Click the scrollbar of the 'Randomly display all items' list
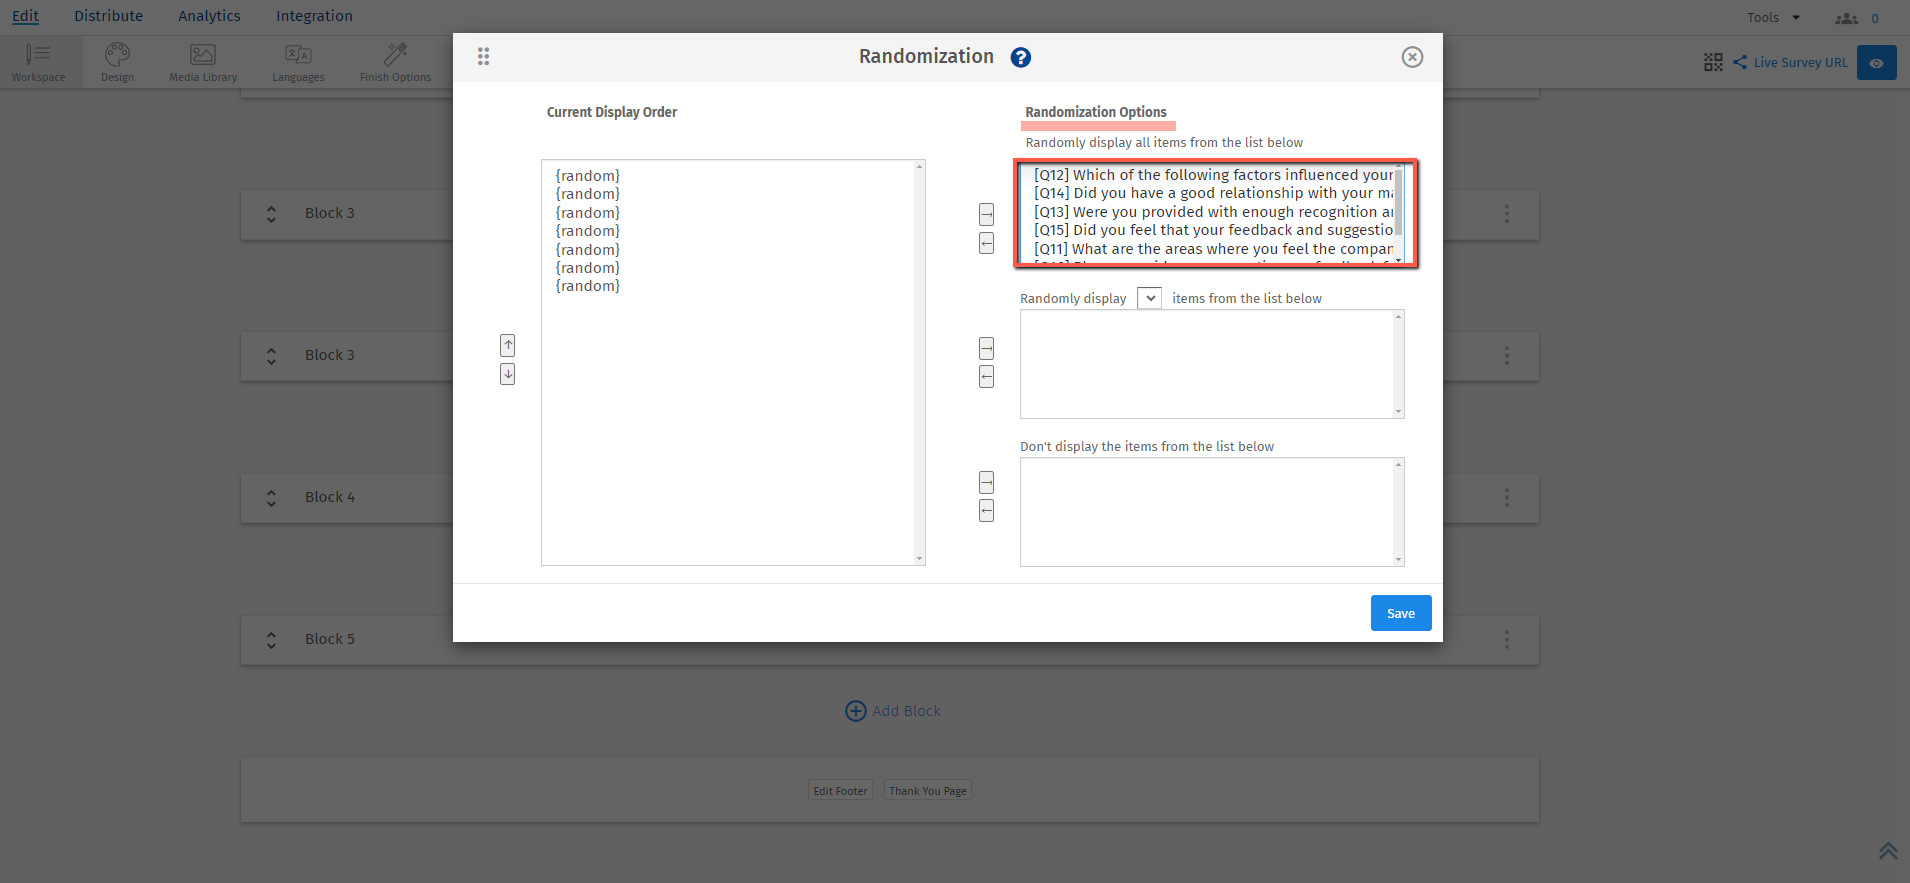This screenshot has width=1910, height=883. click(x=1398, y=212)
